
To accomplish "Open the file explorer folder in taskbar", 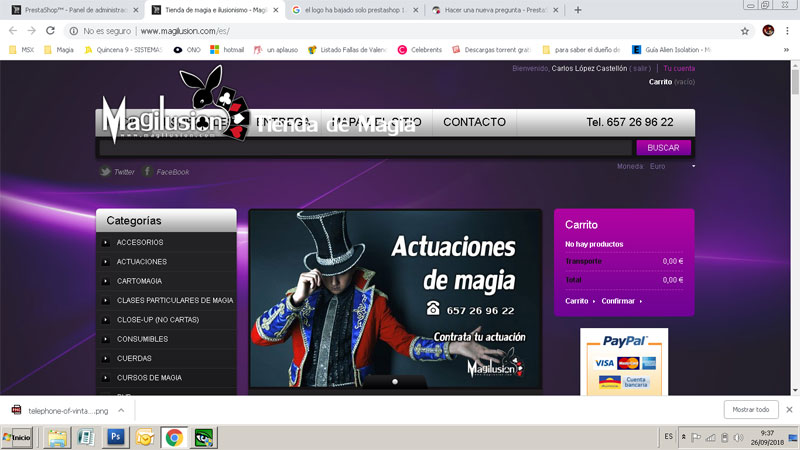I will 57,437.
